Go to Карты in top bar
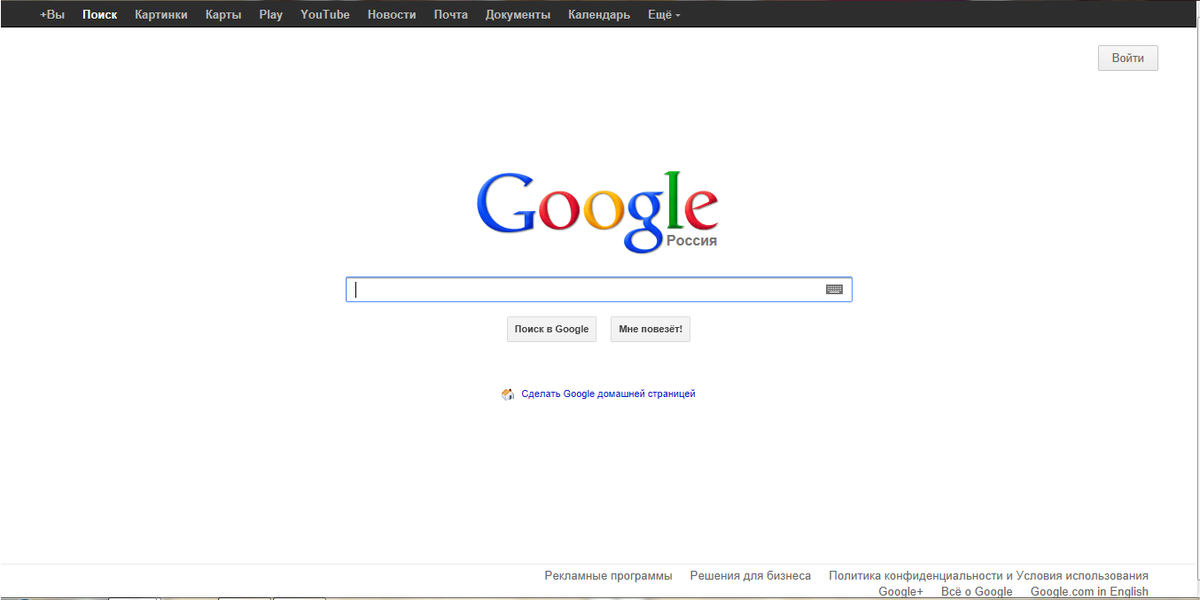 click(x=223, y=15)
